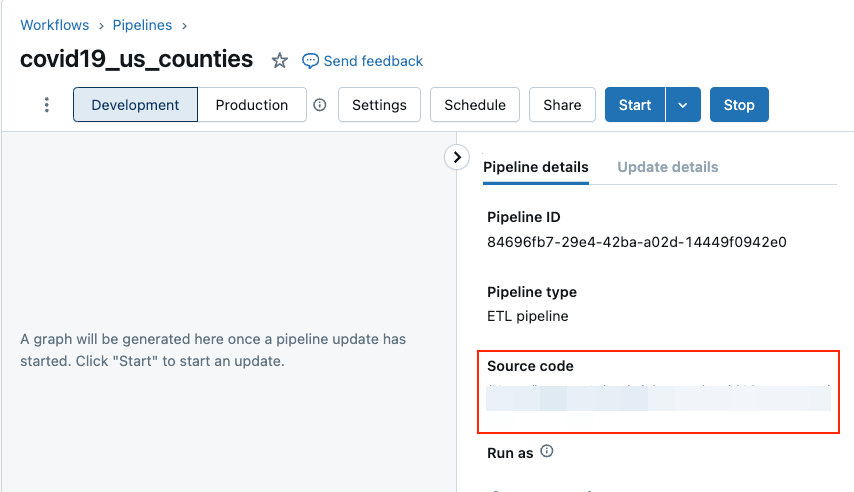Click the info icon beside Production
The height and width of the screenshot is (492, 854).
320,105
